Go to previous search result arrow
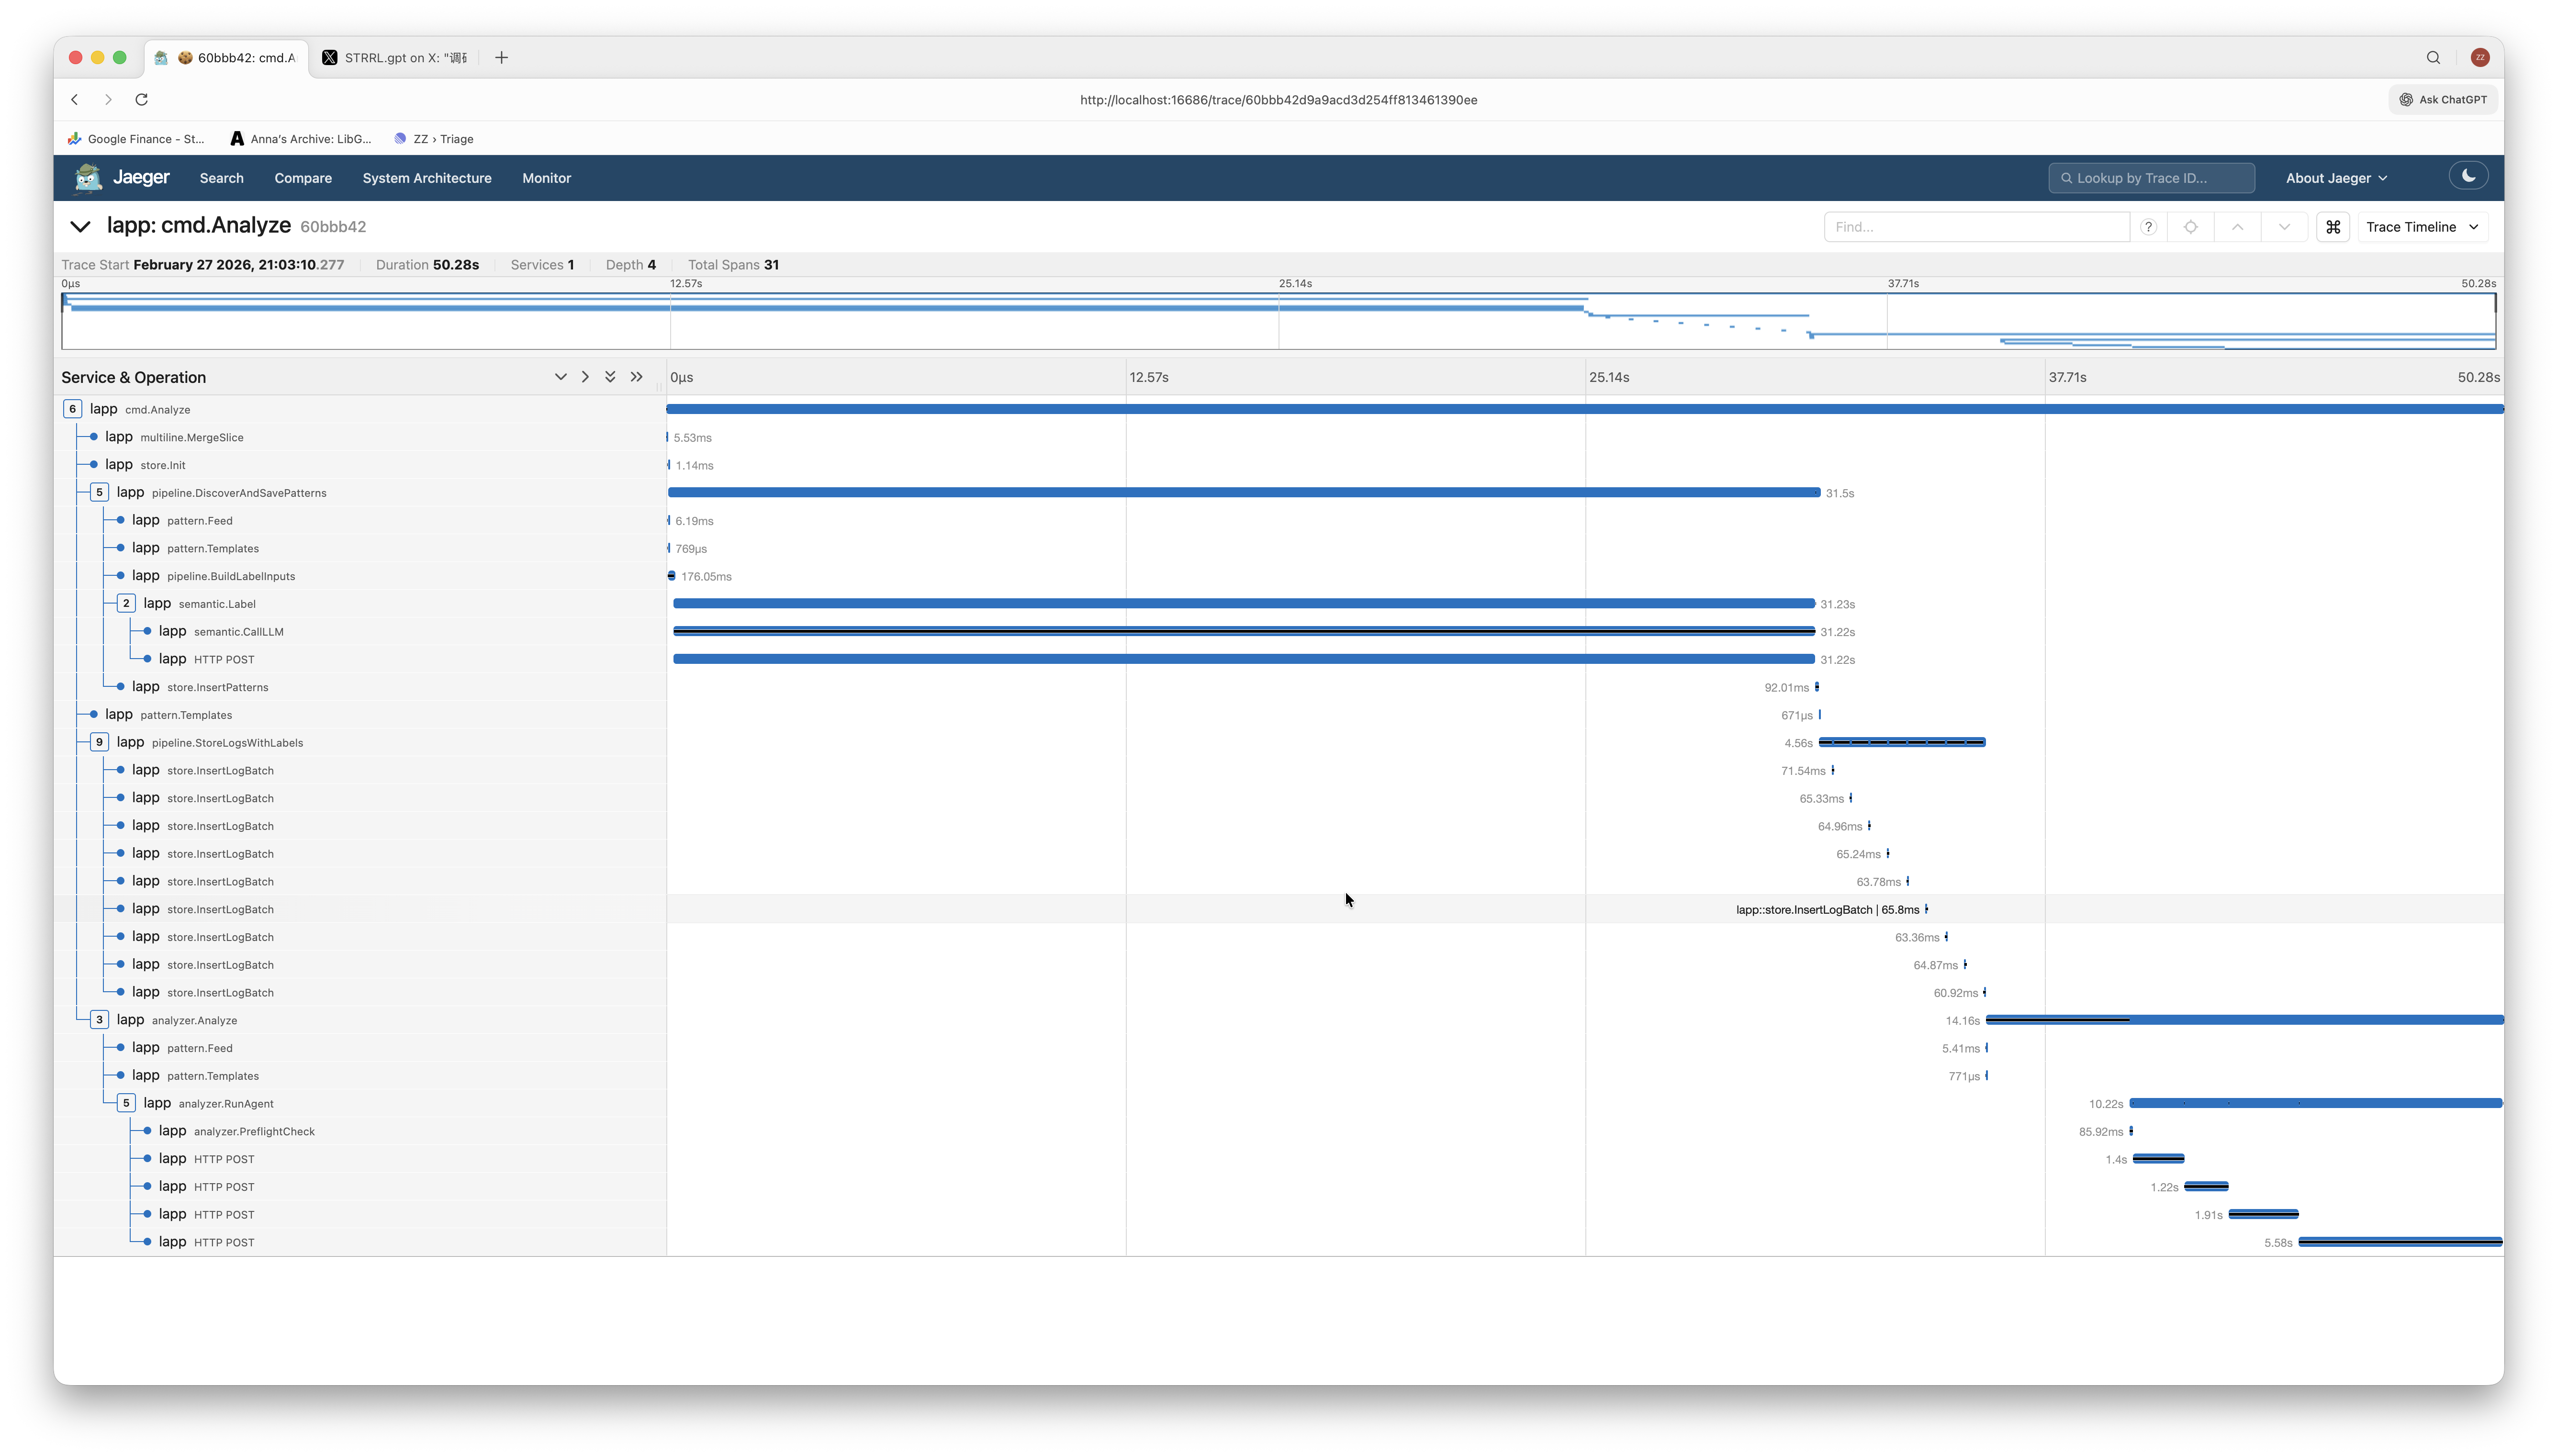Image resolution: width=2558 pixels, height=1456 pixels. (x=2237, y=227)
